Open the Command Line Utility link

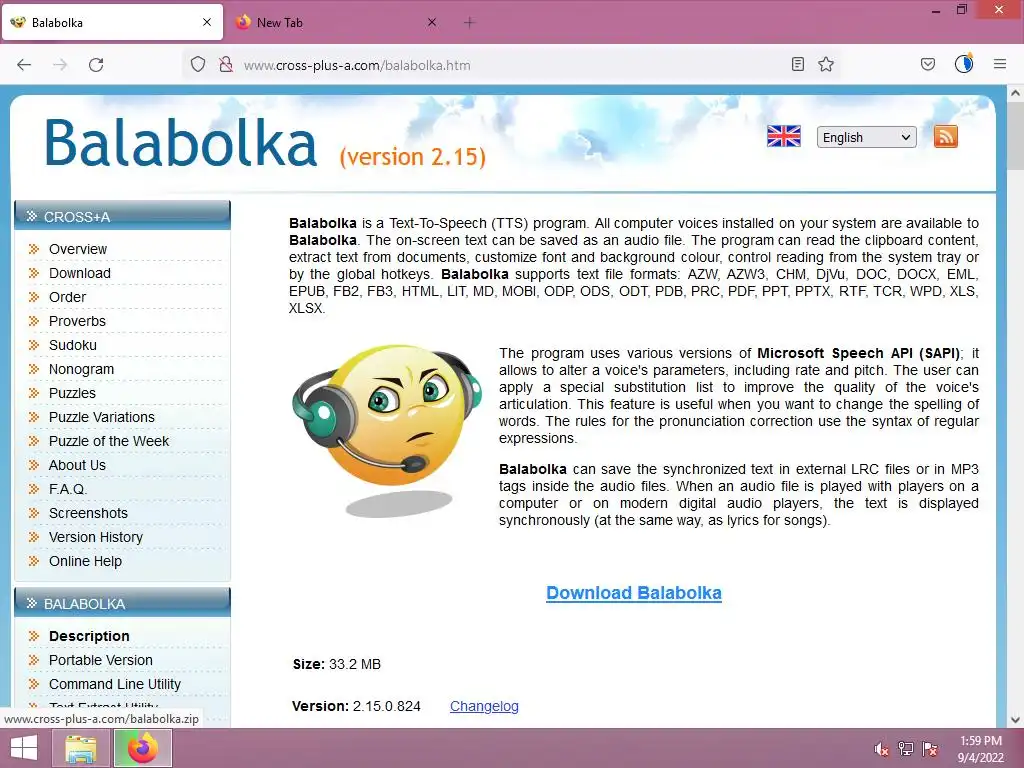[114, 684]
